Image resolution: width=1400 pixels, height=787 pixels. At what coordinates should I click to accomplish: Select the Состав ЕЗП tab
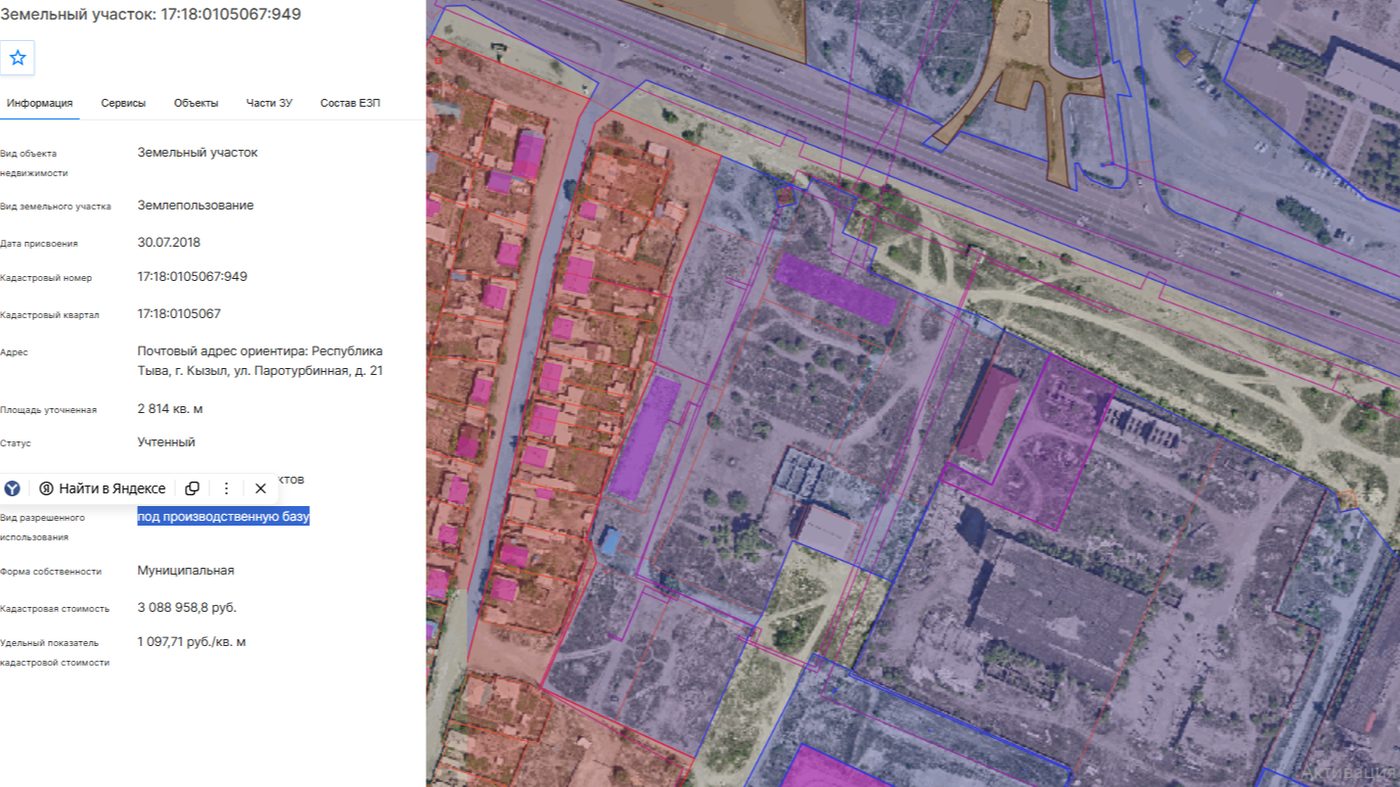pos(350,103)
